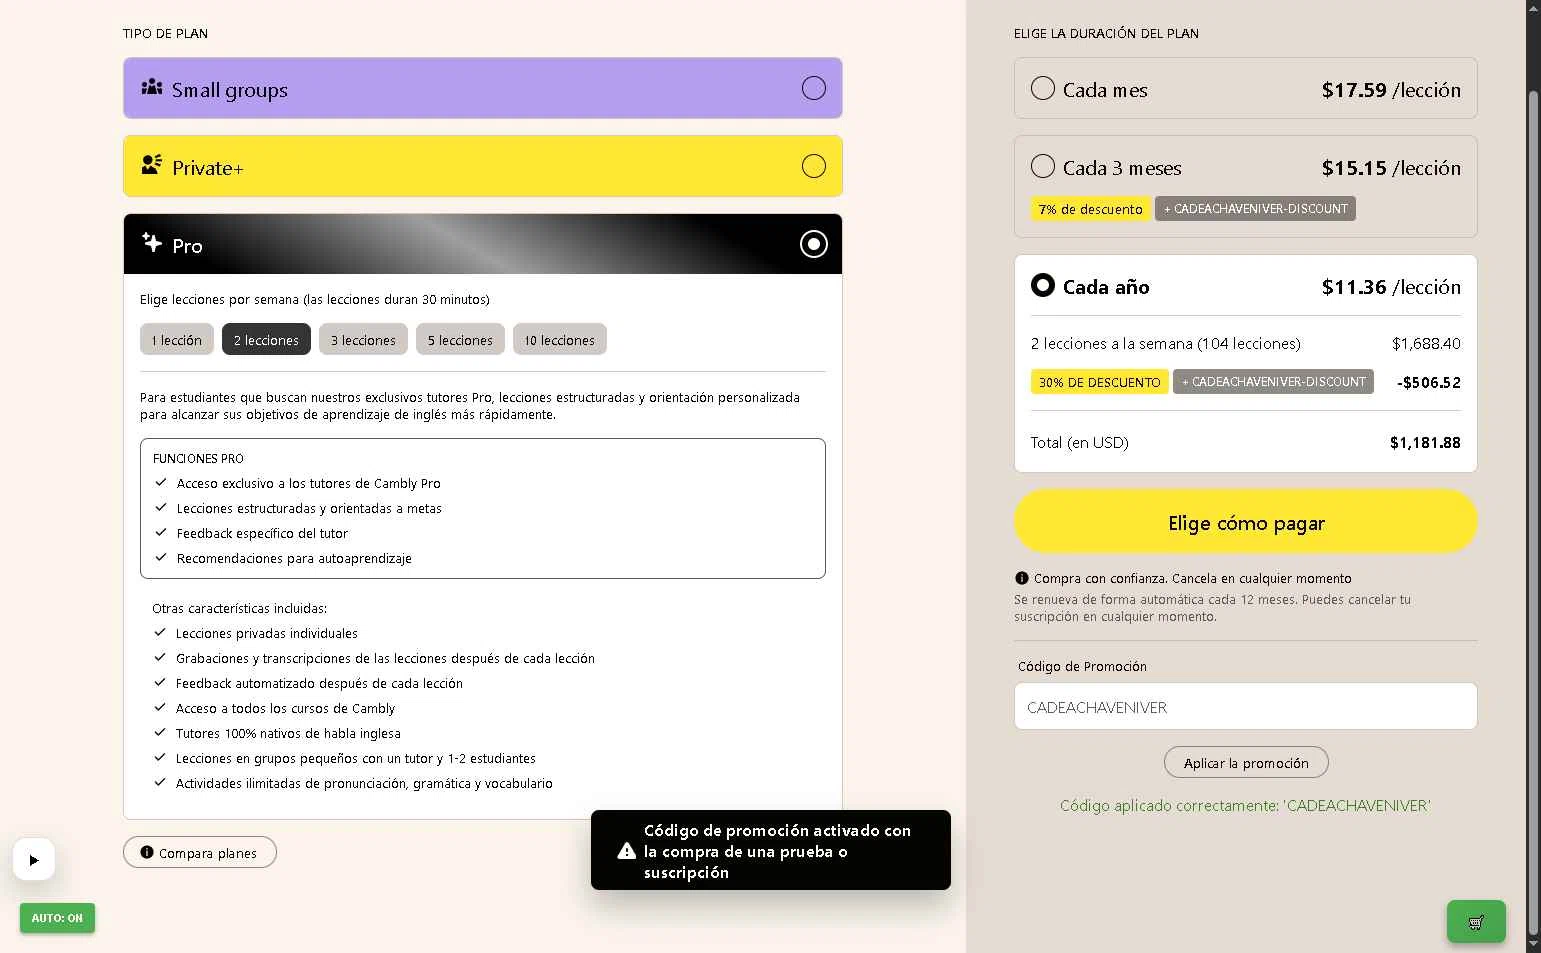Click '2 lecciones a la semana (104 lecciones)'

[x=1166, y=343]
